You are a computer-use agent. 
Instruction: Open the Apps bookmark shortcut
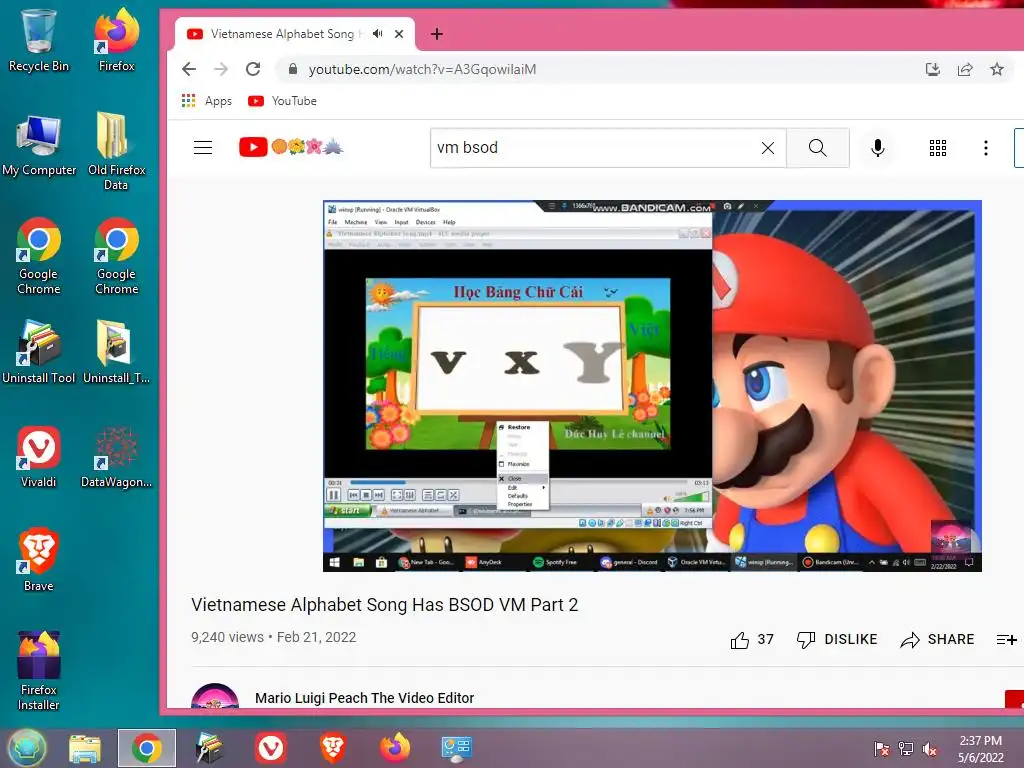206,101
